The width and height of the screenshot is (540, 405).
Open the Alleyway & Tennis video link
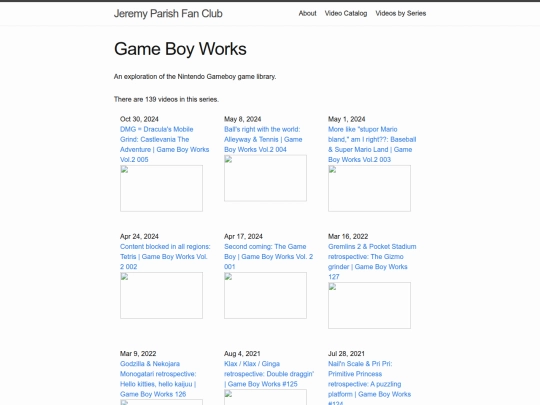pyautogui.click(x=263, y=139)
